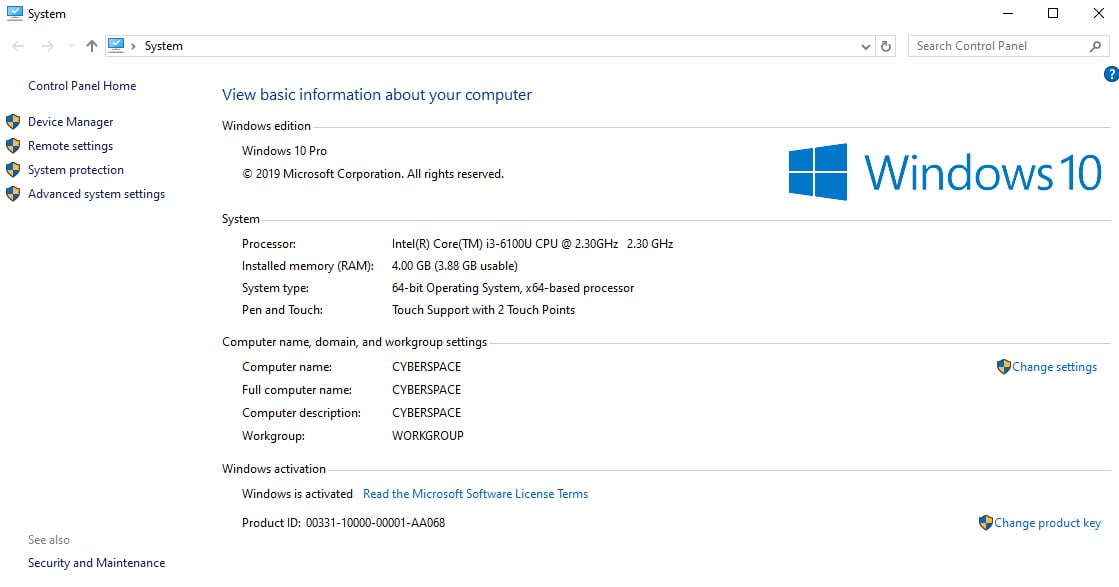Open the Microsoft Software License Terms link
The width and height of the screenshot is (1119, 587).
coord(475,493)
